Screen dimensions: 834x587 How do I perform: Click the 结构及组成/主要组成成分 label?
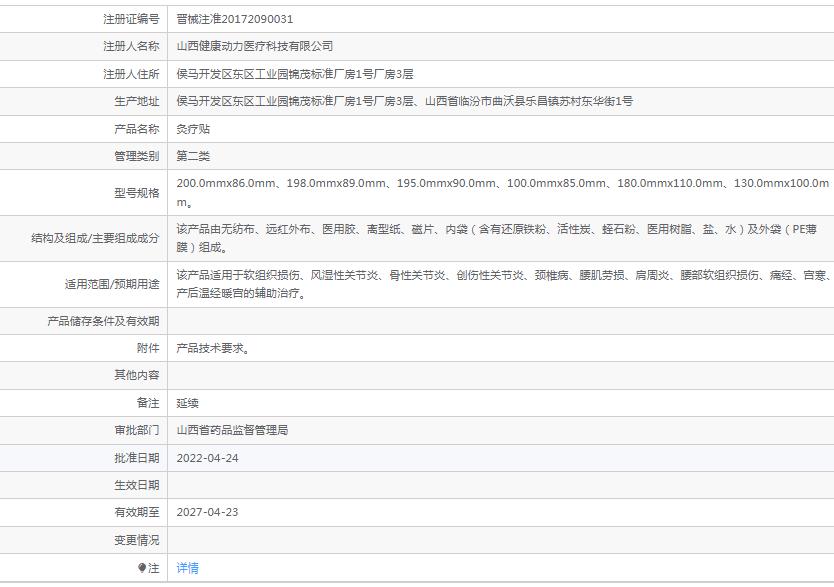tap(95, 238)
